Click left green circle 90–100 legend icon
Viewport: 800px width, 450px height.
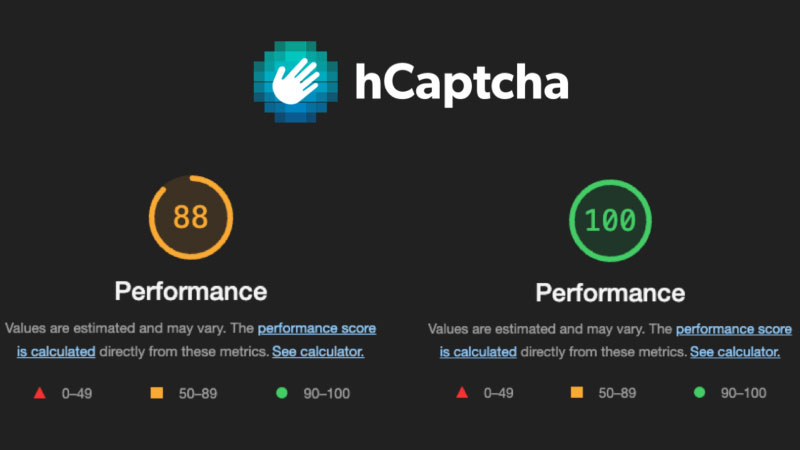(282, 393)
